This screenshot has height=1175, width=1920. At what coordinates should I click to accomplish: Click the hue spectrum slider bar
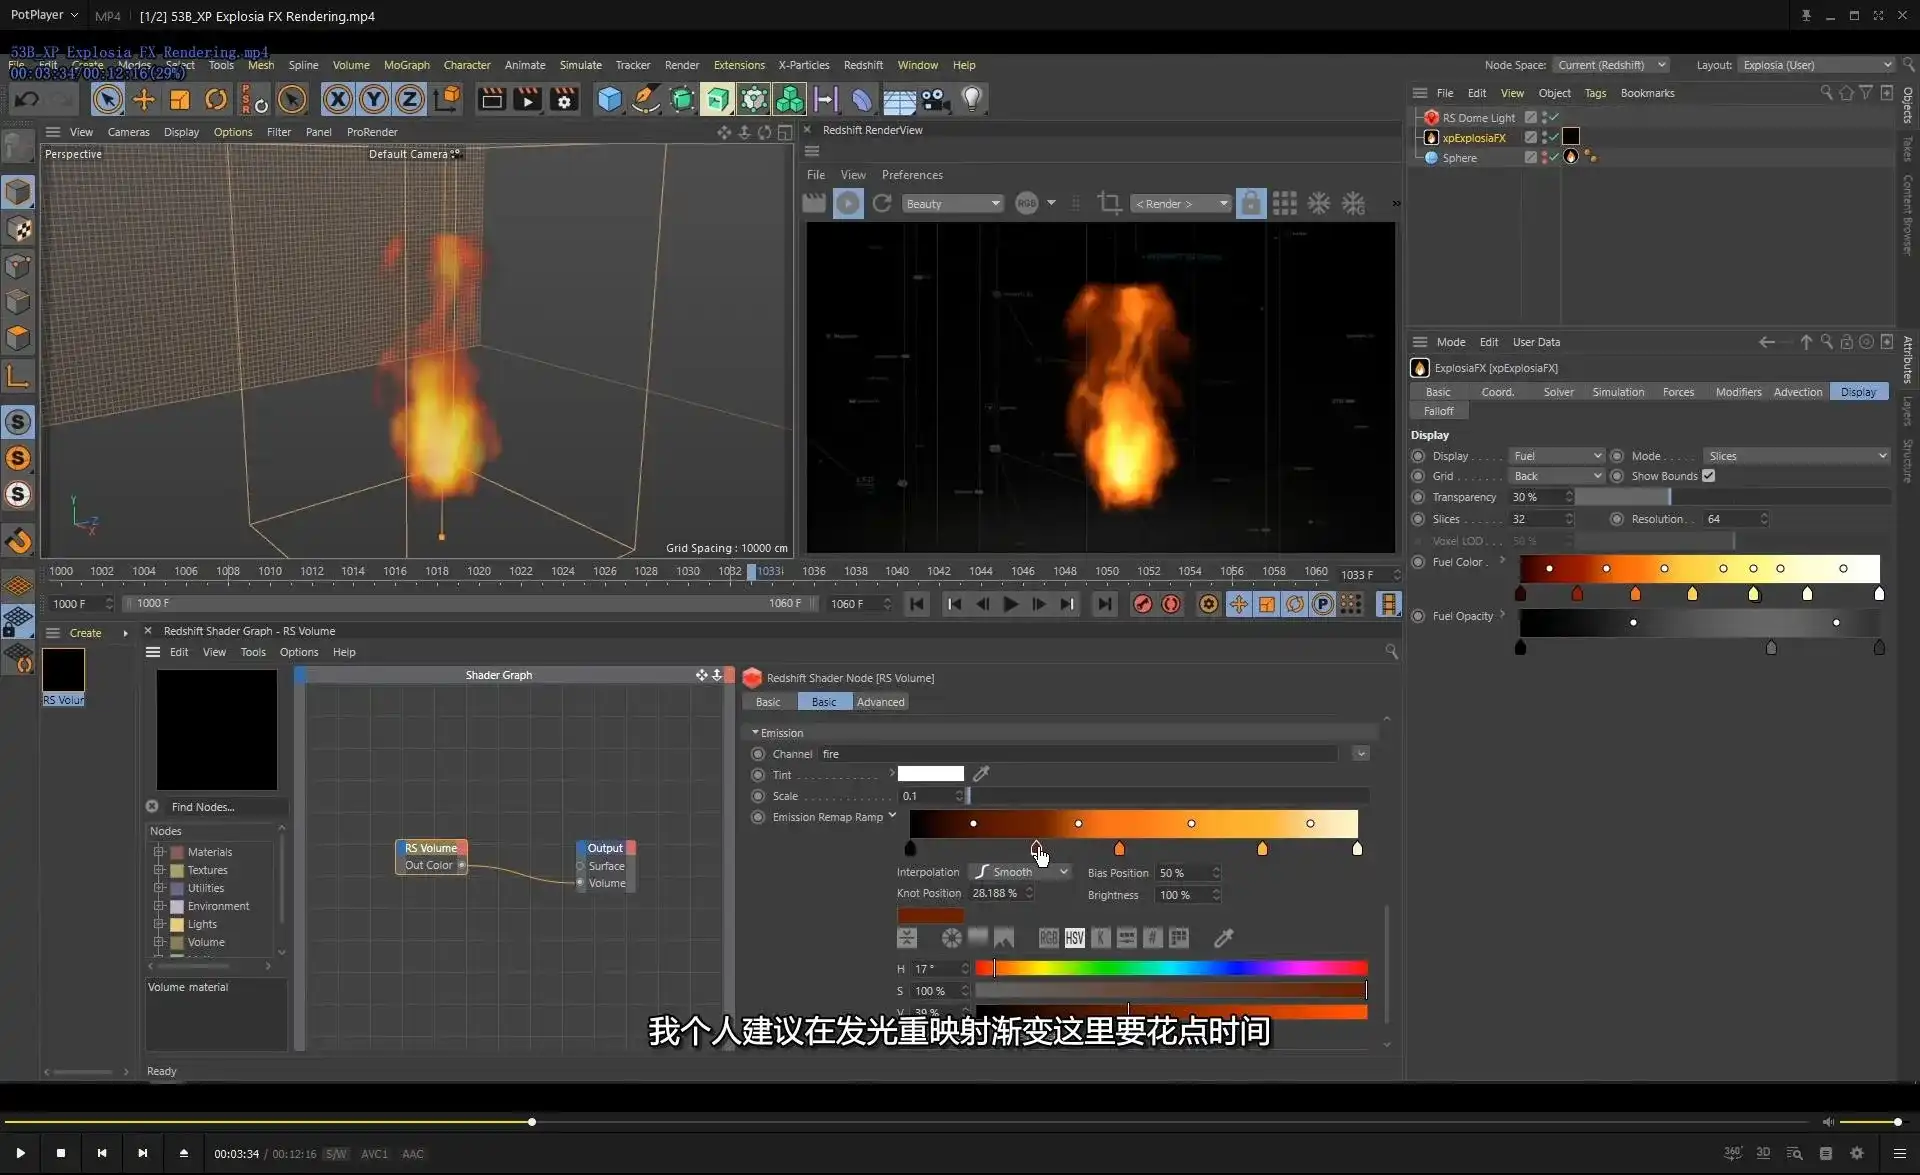point(1170,968)
